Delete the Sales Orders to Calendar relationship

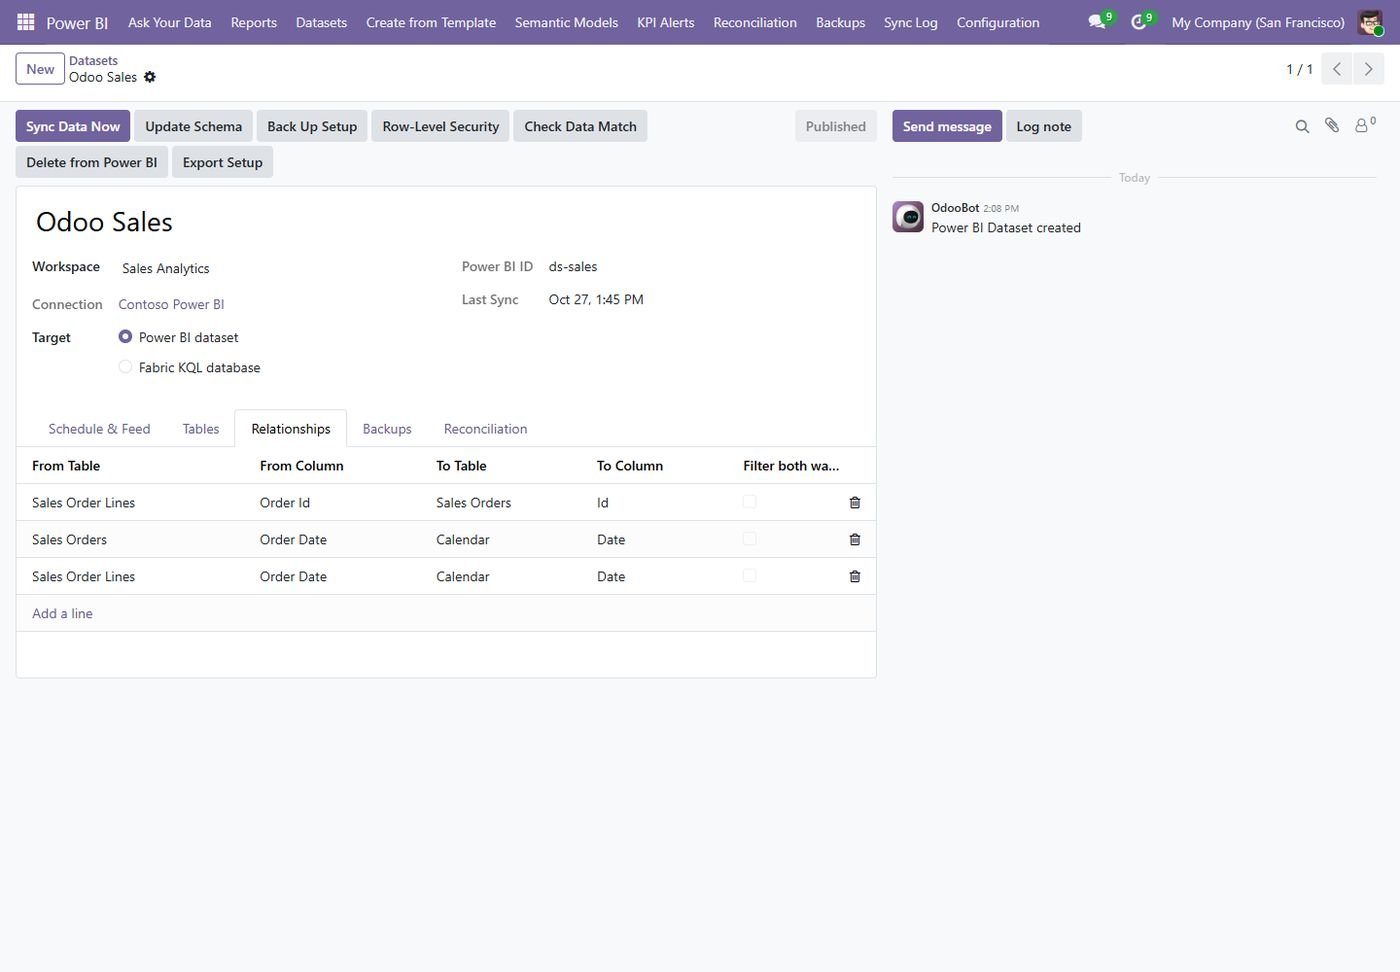tap(855, 540)
